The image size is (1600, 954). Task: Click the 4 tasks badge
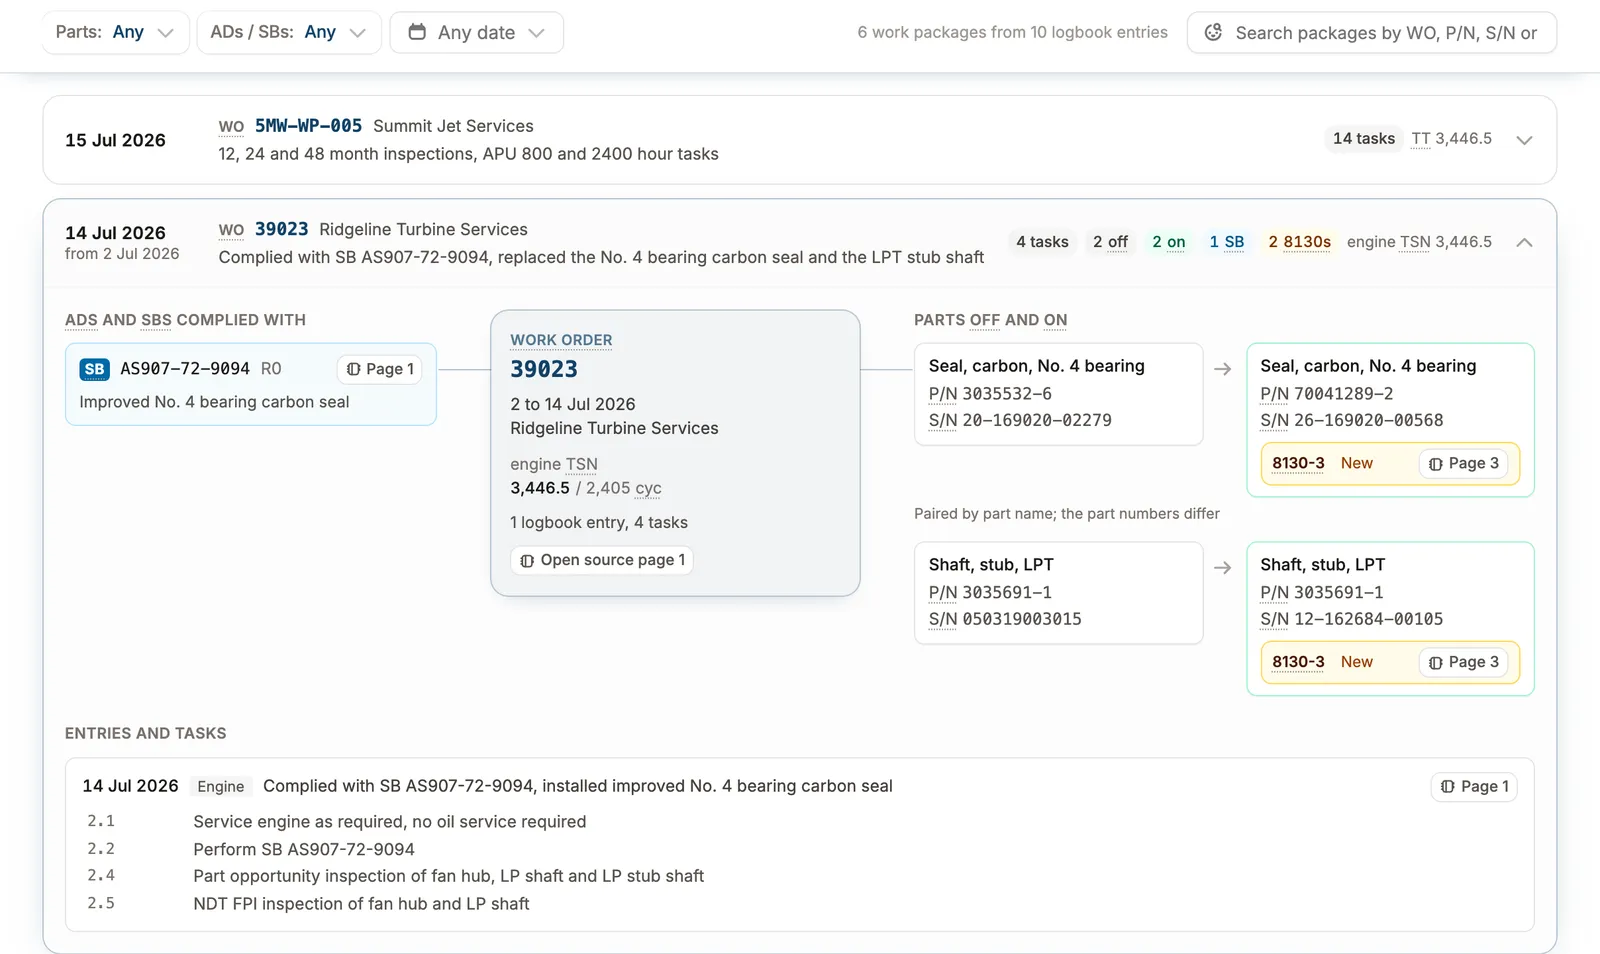[1042, 242]
